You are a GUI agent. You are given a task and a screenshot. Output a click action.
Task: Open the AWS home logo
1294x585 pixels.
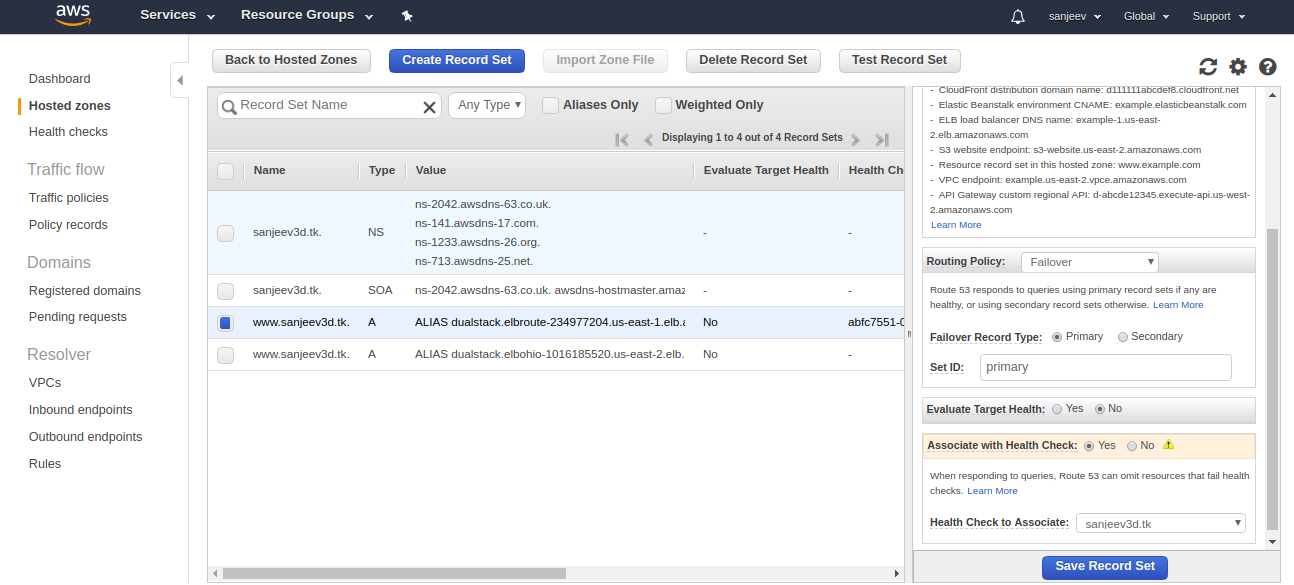(74, 16)
